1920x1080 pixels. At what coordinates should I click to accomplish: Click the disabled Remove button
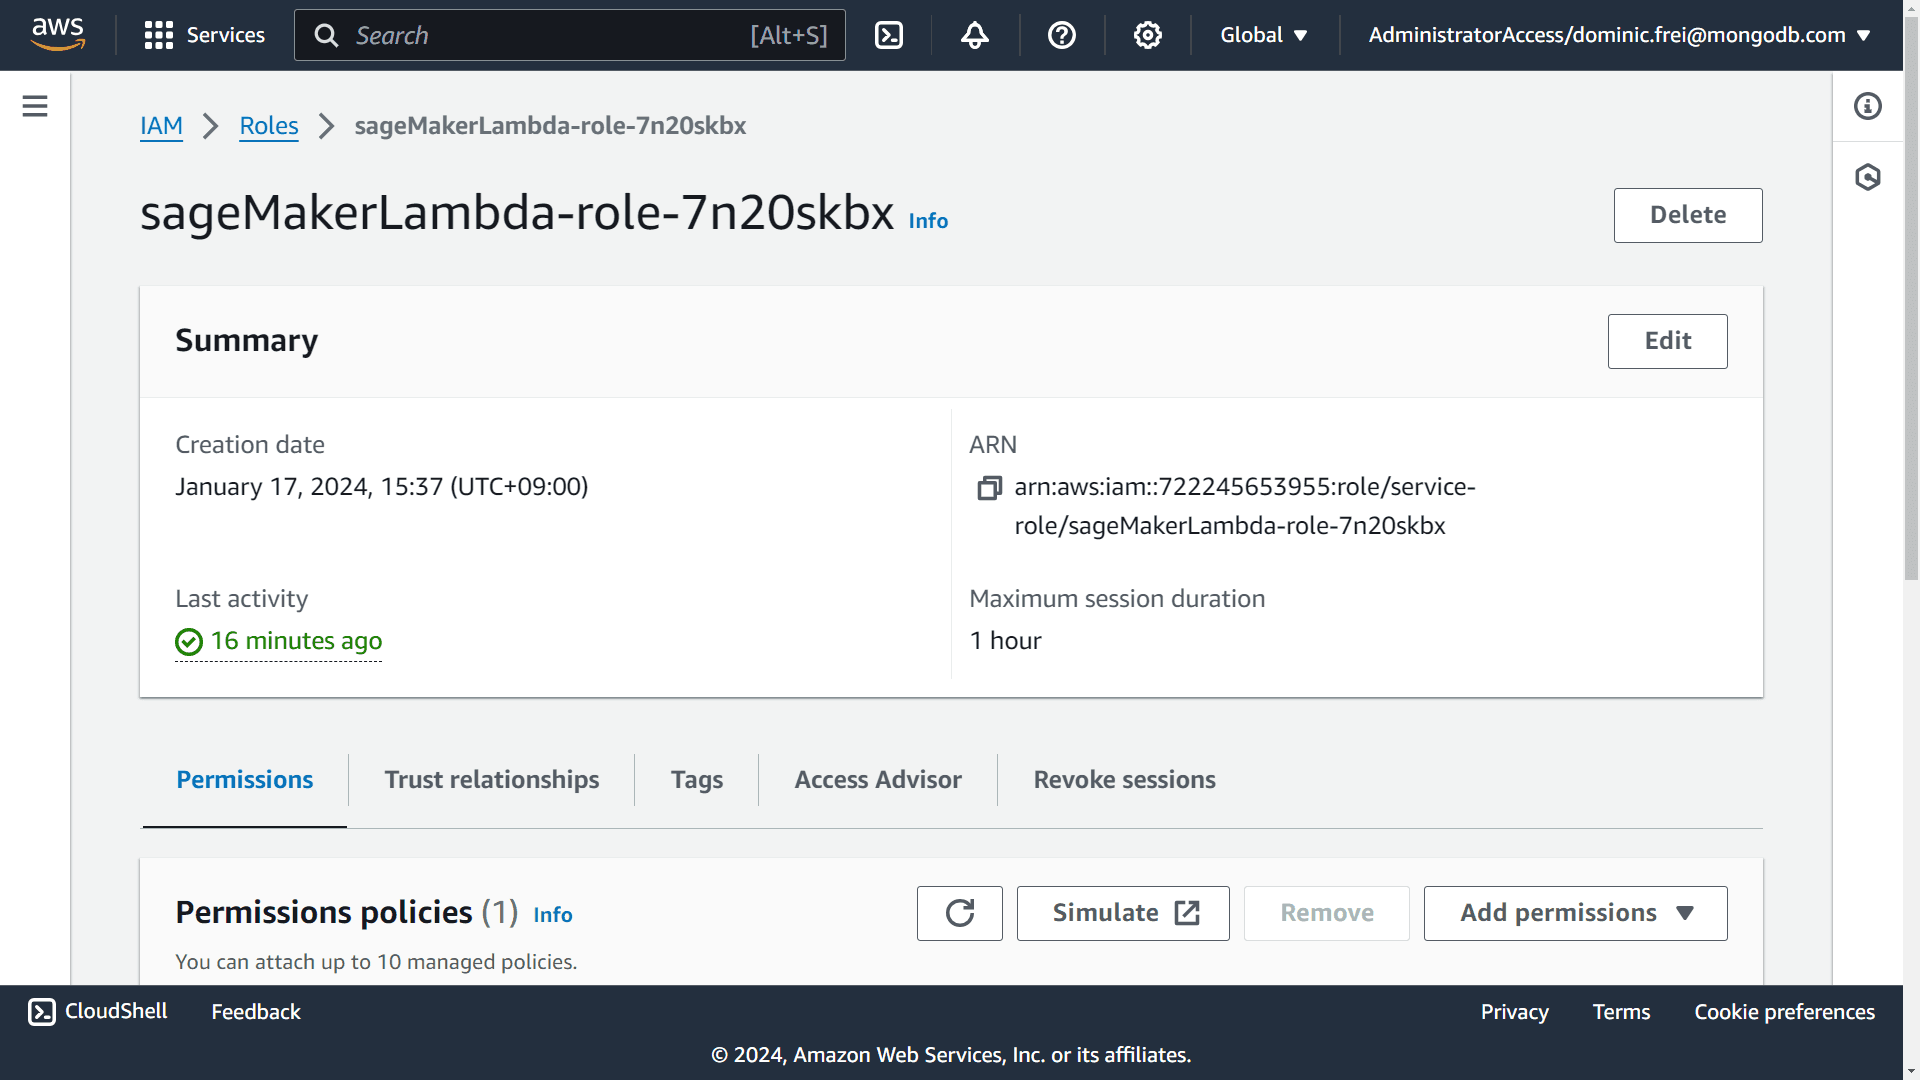coord(1327,913)
